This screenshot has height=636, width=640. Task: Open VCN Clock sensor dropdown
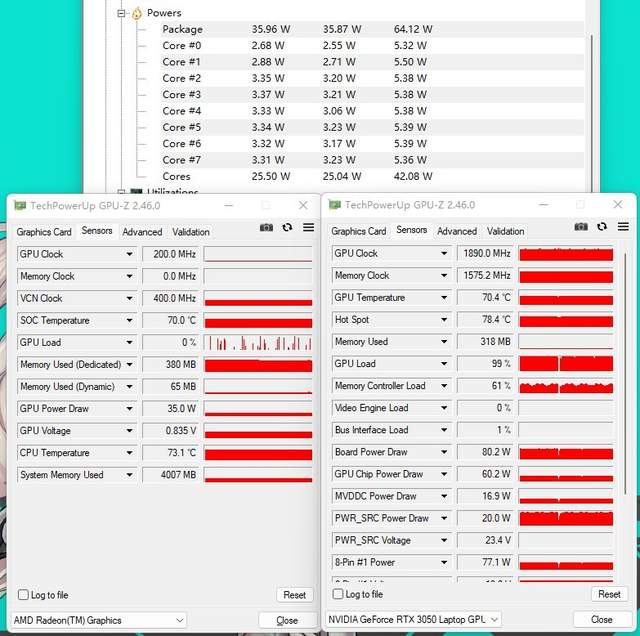(x=129, y=298)
